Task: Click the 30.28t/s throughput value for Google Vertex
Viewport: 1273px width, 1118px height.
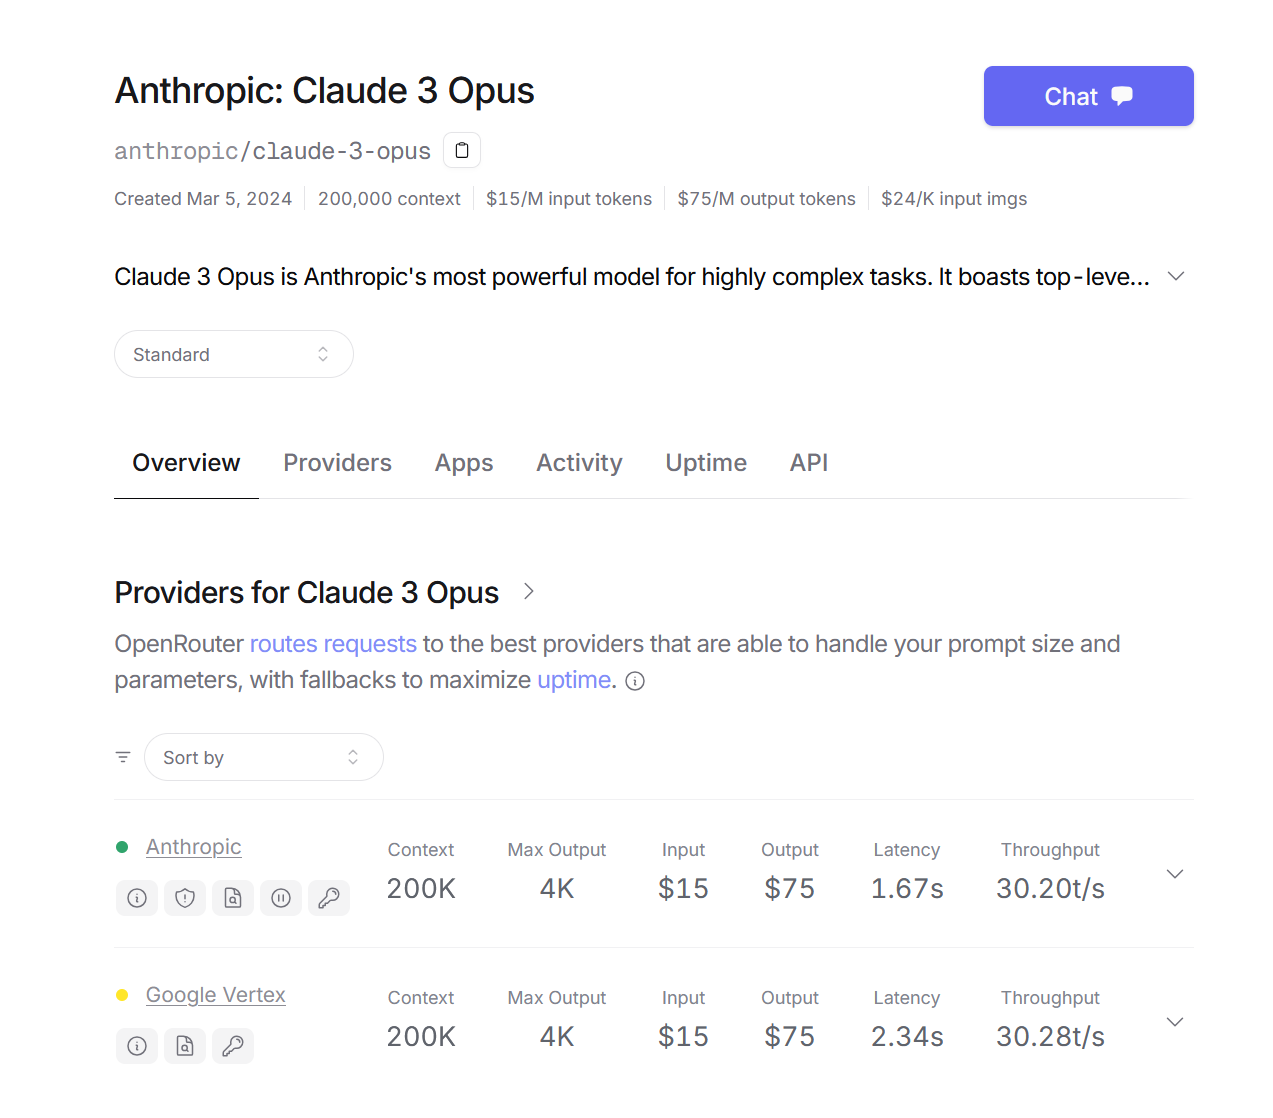Action: (x=1050, y=1036)
